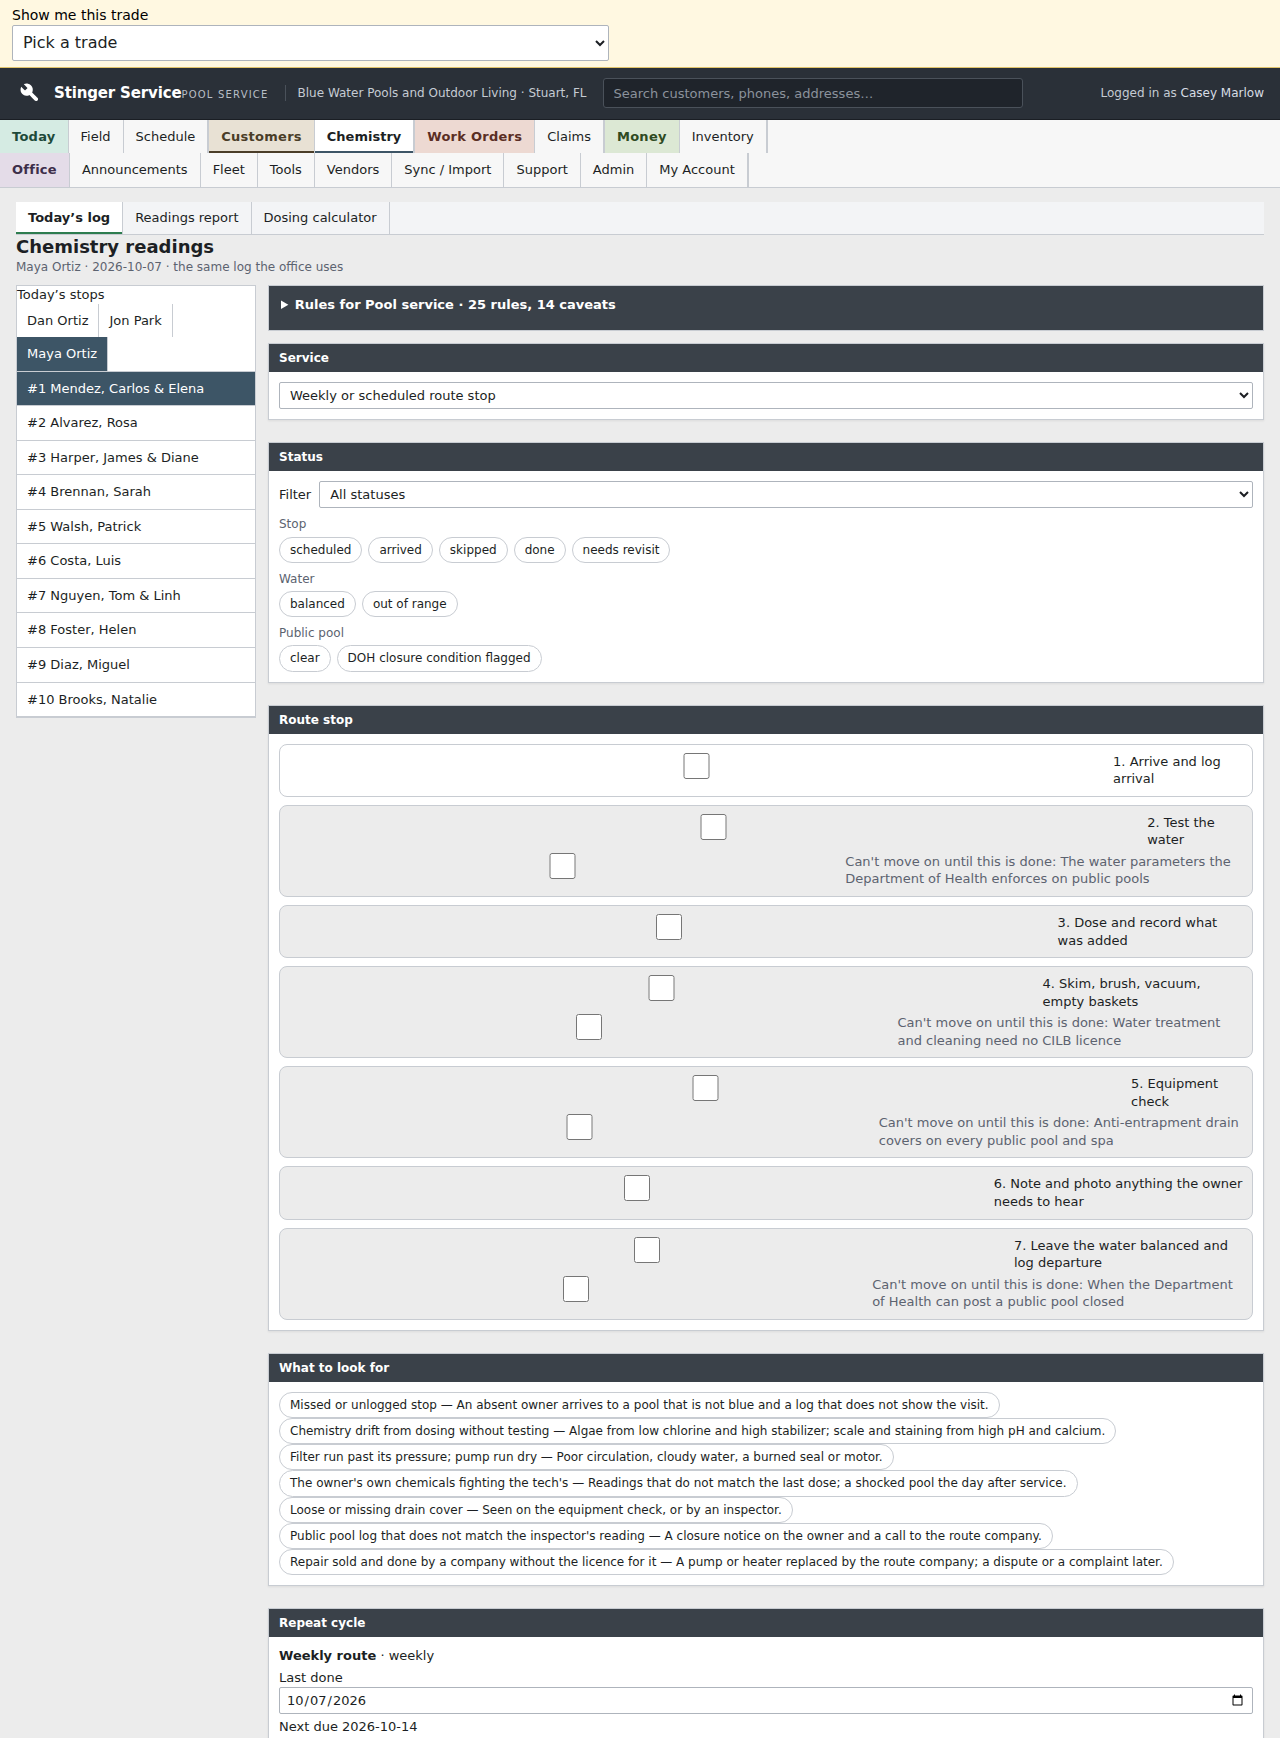Select the skipped stop status chip
1280x1738 pixels.
click(x=473, y=550)
